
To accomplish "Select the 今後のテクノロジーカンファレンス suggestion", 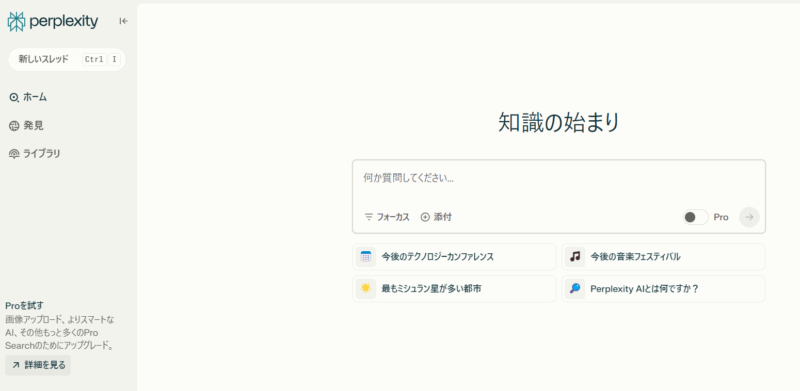I will (x=454, y=257).
